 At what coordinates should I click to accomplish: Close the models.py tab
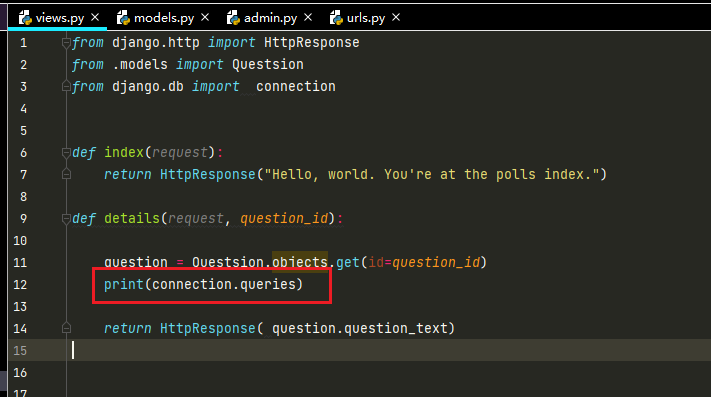[205, 17]
